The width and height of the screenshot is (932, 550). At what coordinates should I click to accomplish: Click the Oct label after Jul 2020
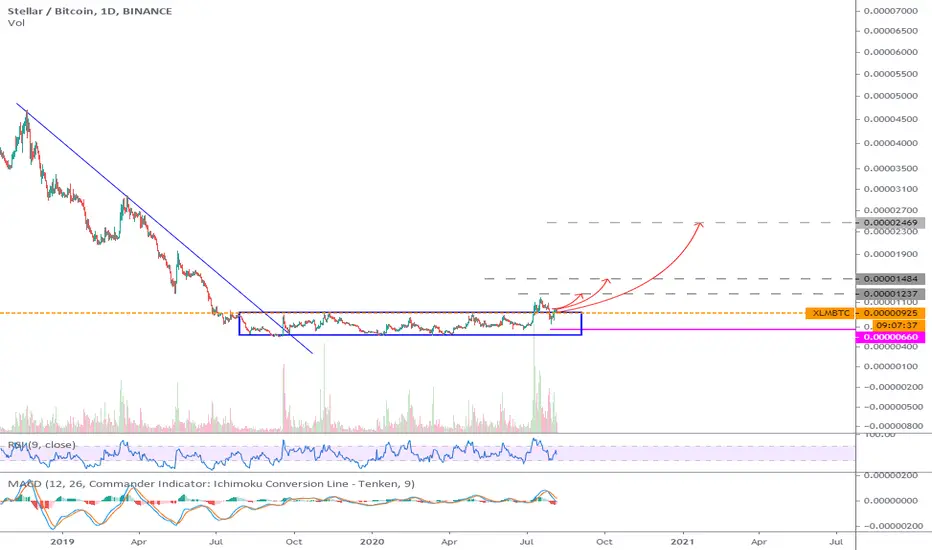tap(604, 542)
